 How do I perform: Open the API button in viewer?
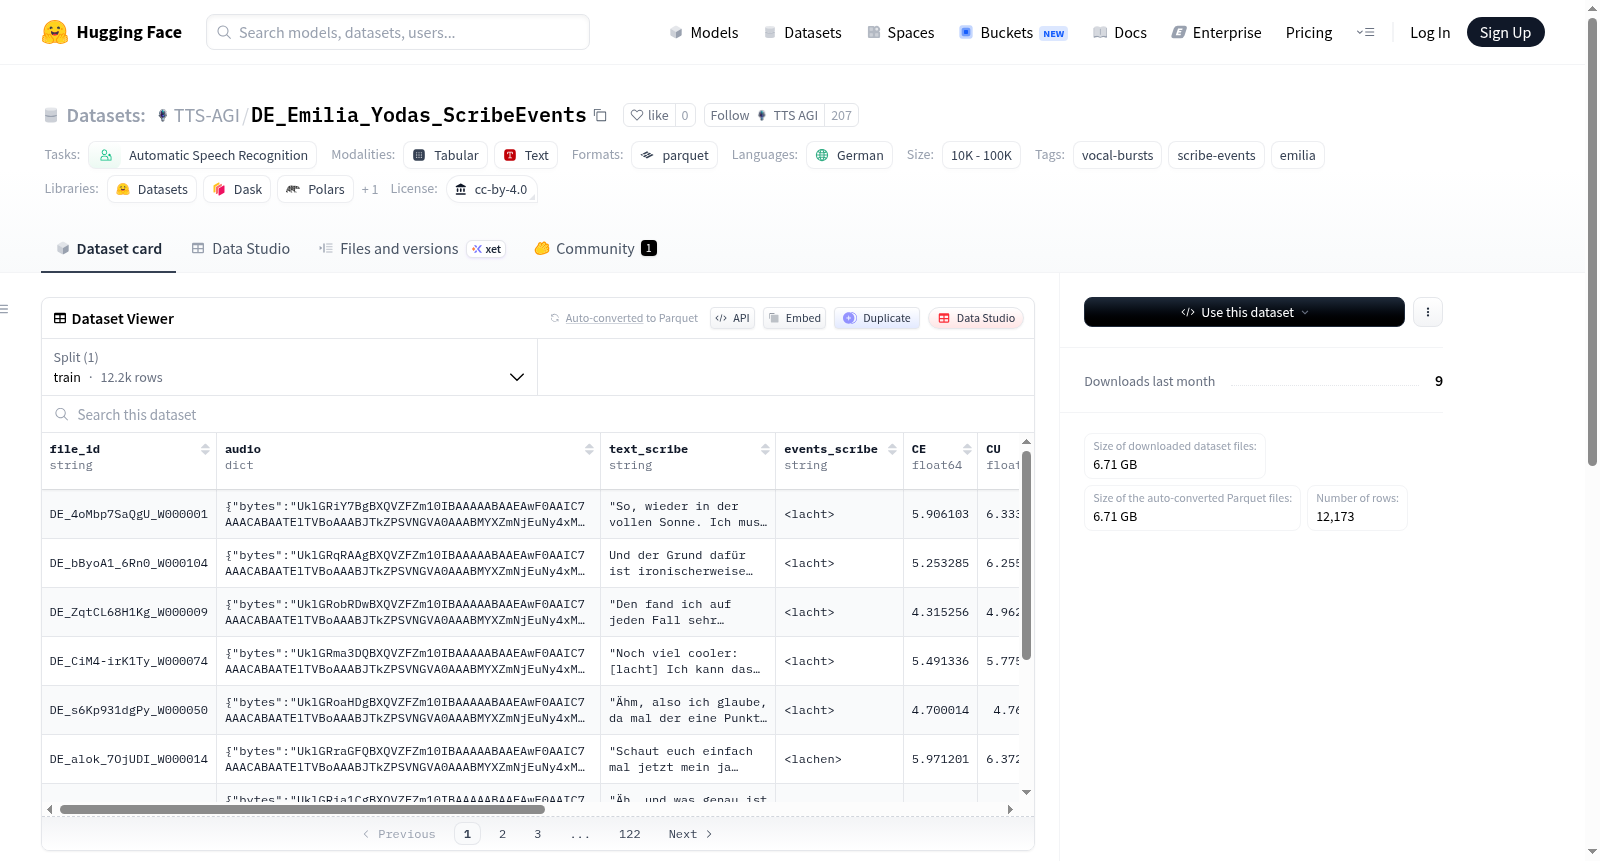732,318
